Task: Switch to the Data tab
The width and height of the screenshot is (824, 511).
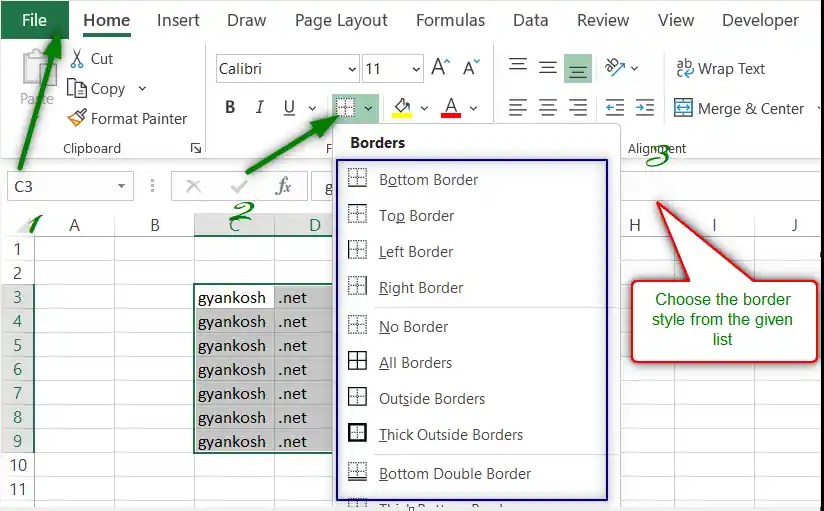Action: pos(530,20)
